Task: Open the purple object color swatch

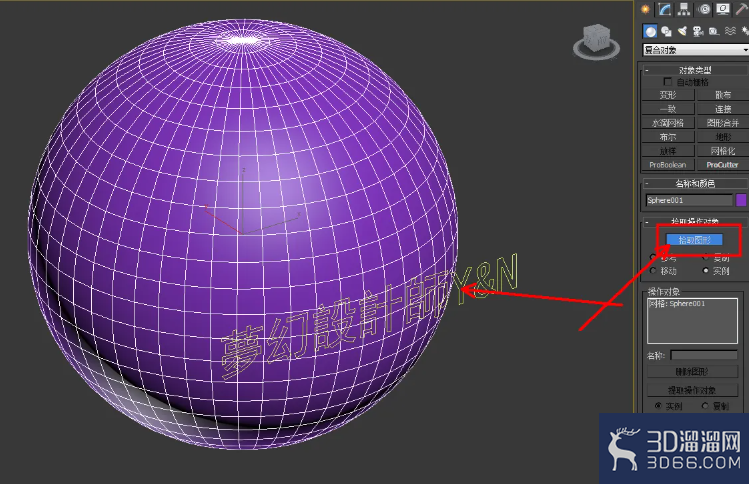Action: pos(741,200)
